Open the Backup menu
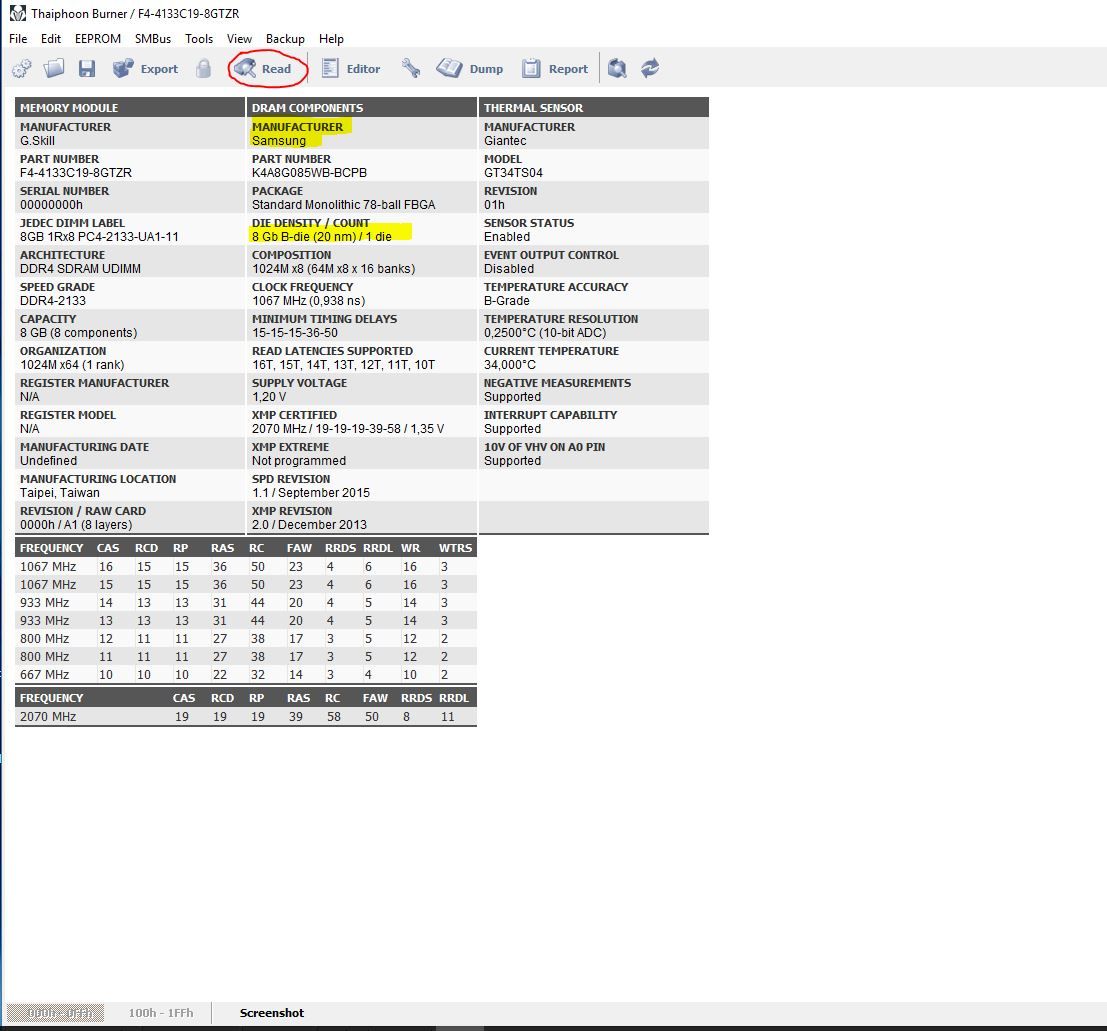The width and height of the screenshot is (1107, 1031). (x=285, y=39)
